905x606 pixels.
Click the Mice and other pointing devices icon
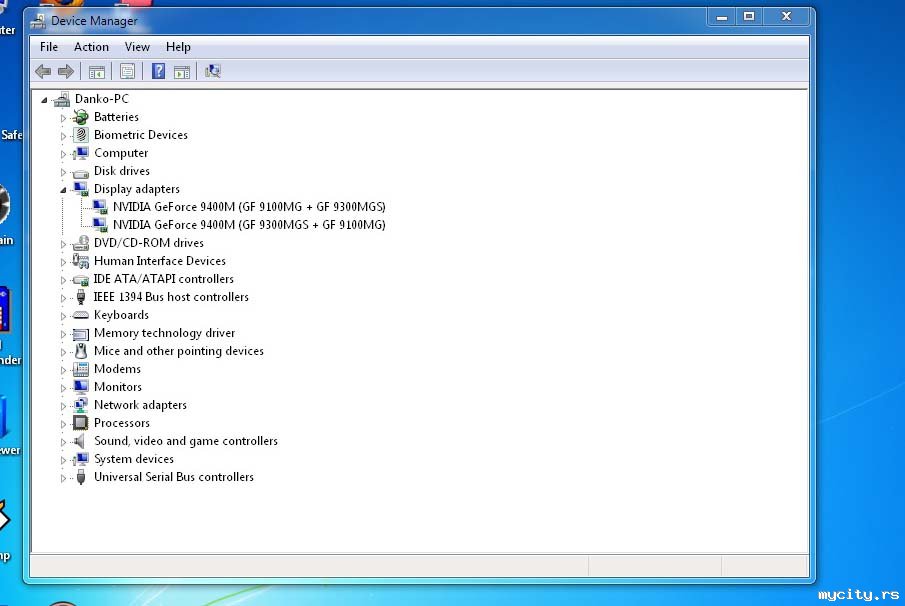pos(81,351)
